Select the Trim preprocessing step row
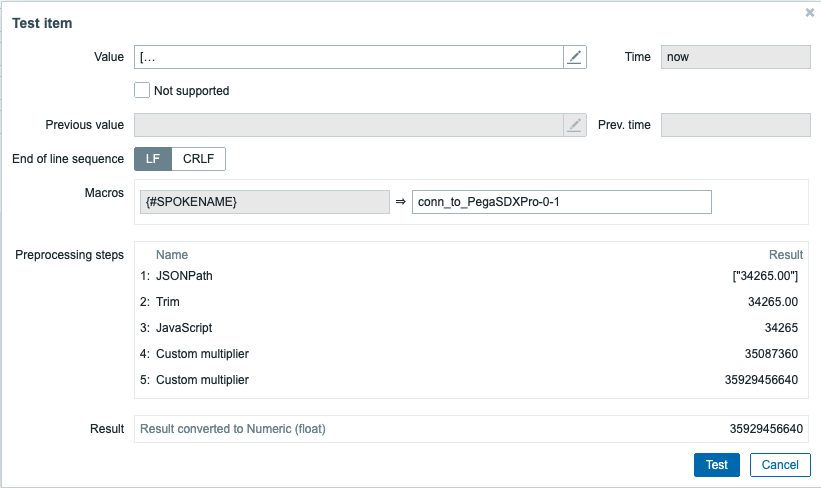The image size is (821, 488). click(x=168, y=302)
